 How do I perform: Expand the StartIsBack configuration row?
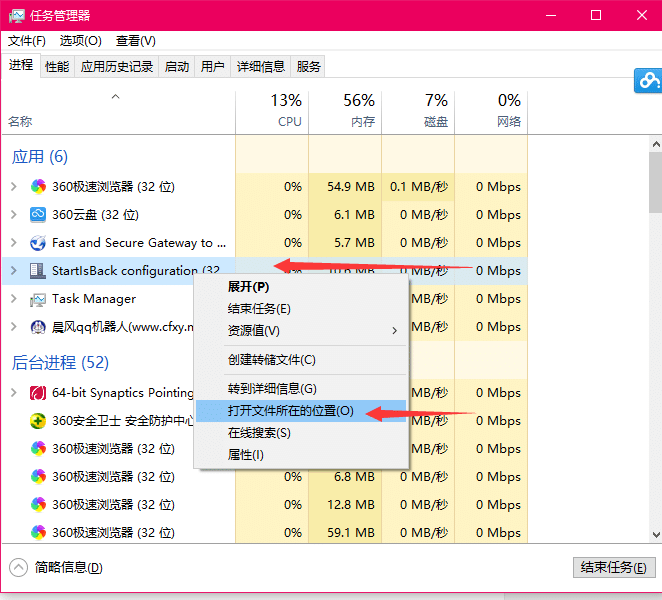14,271
